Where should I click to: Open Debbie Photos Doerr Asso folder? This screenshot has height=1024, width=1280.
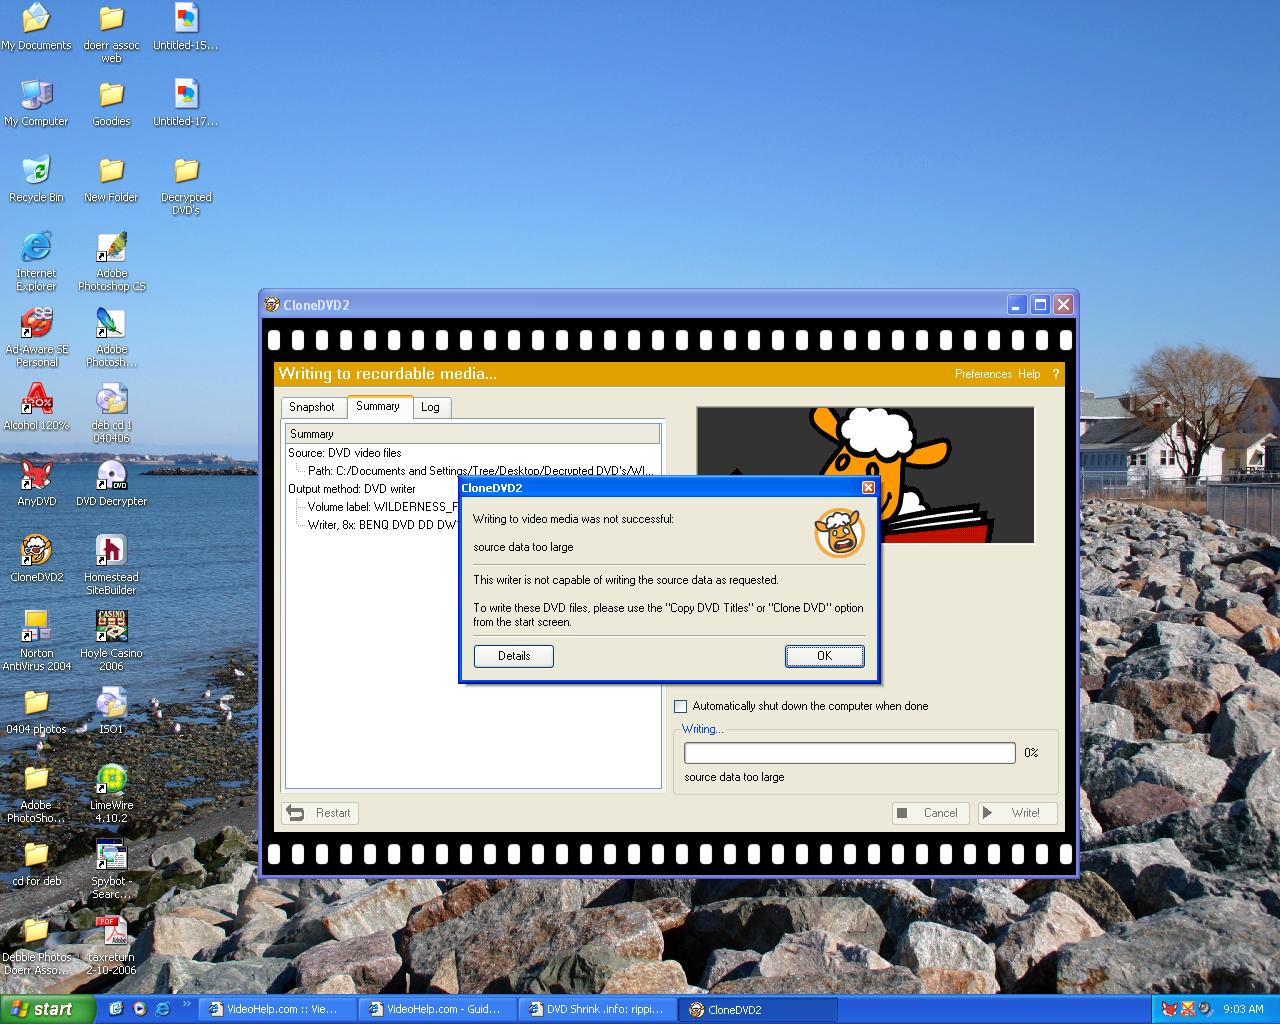[36, 945]
